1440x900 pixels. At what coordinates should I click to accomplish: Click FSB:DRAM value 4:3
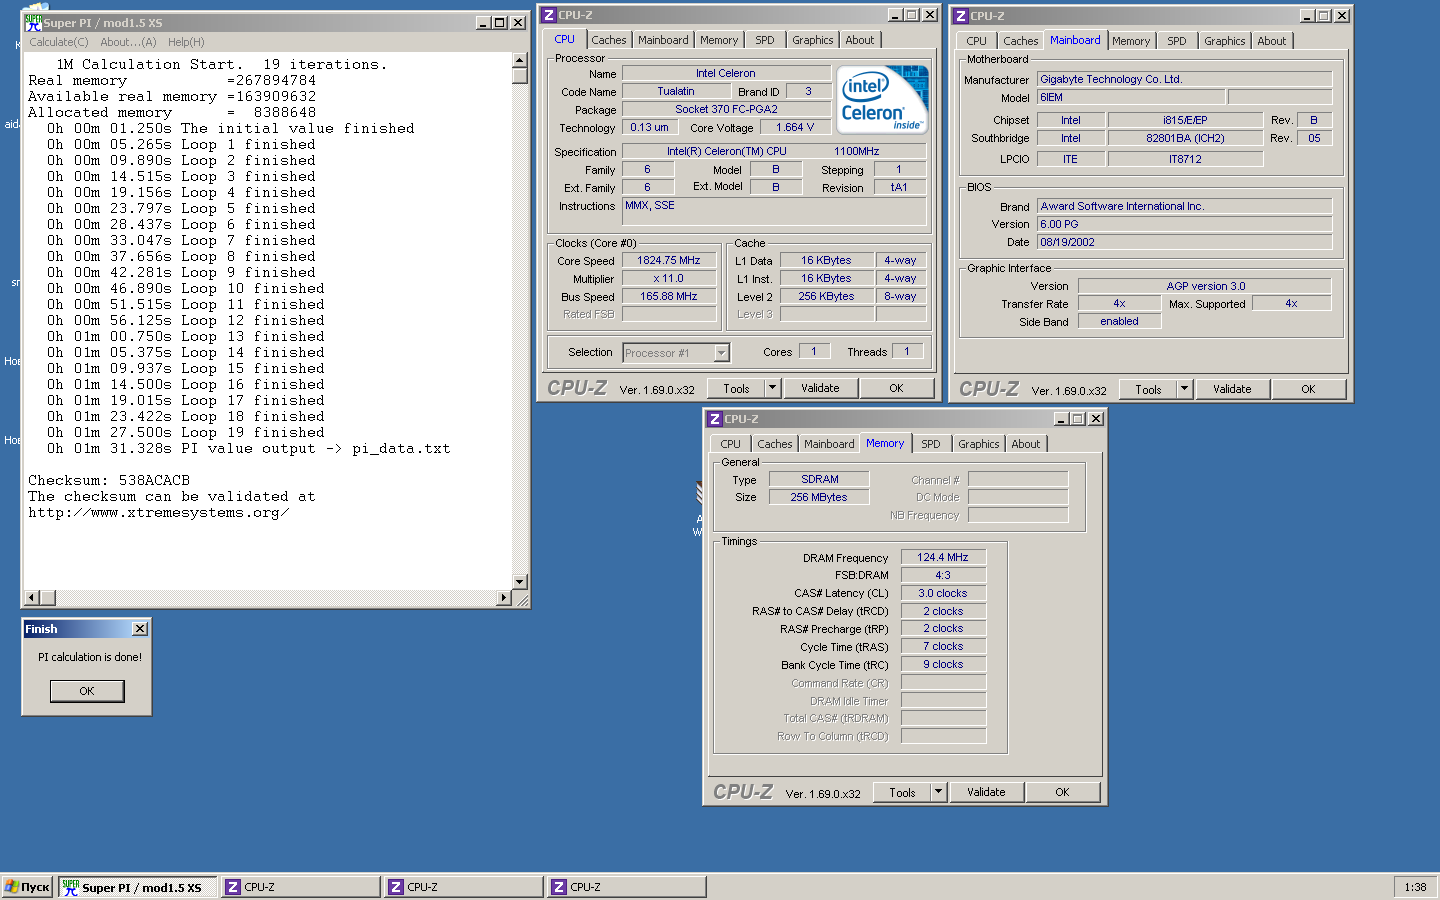pos(943,575)
